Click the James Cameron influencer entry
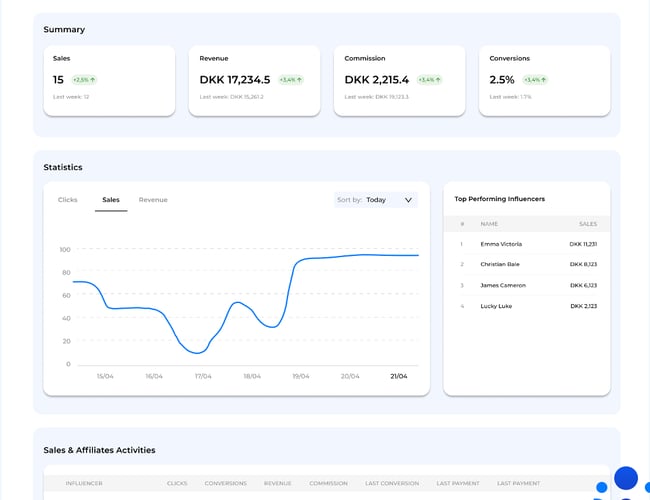 point(503,285)
